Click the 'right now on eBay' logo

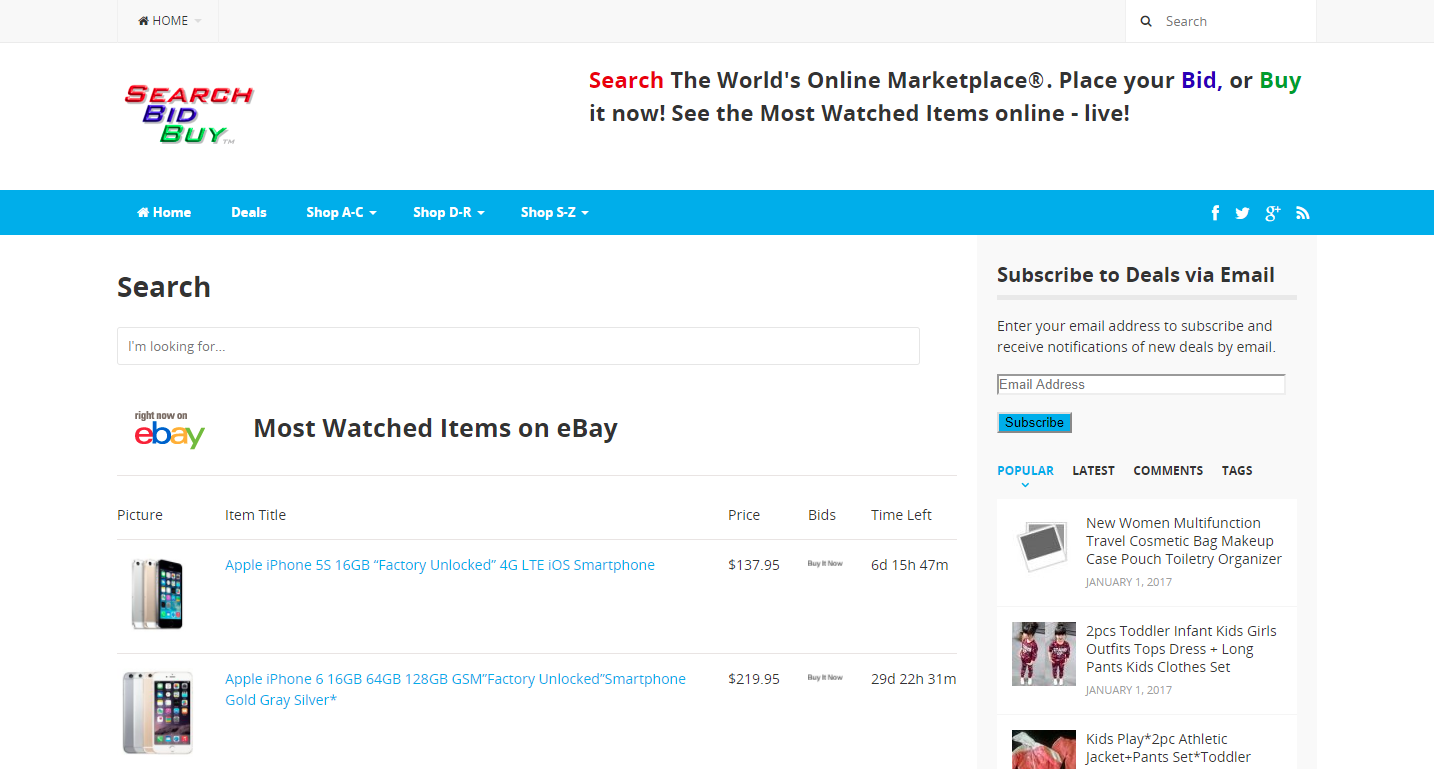coord(169,430)
